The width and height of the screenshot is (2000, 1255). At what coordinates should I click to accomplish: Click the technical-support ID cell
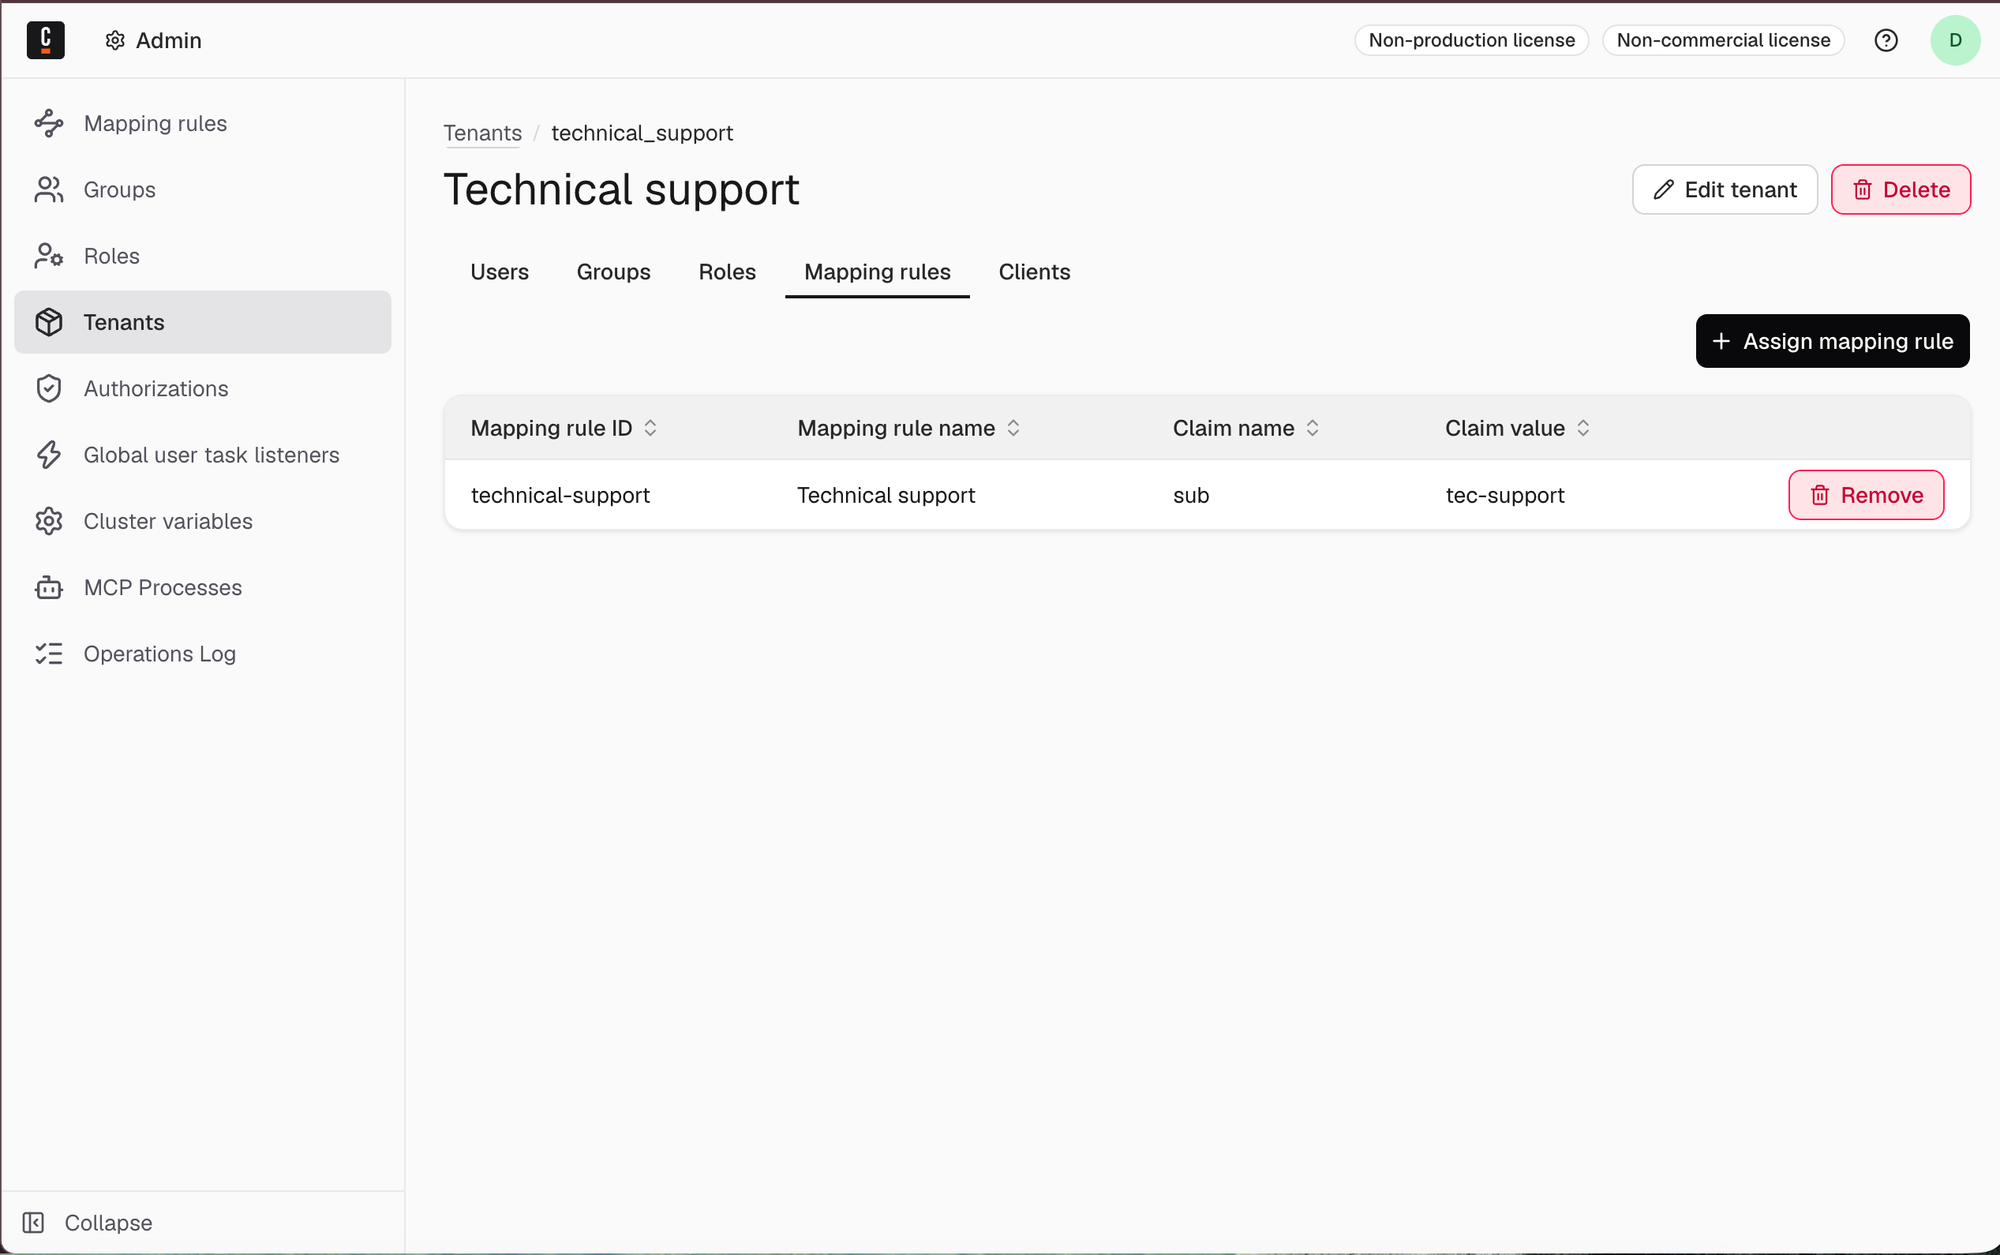point(560,495)
